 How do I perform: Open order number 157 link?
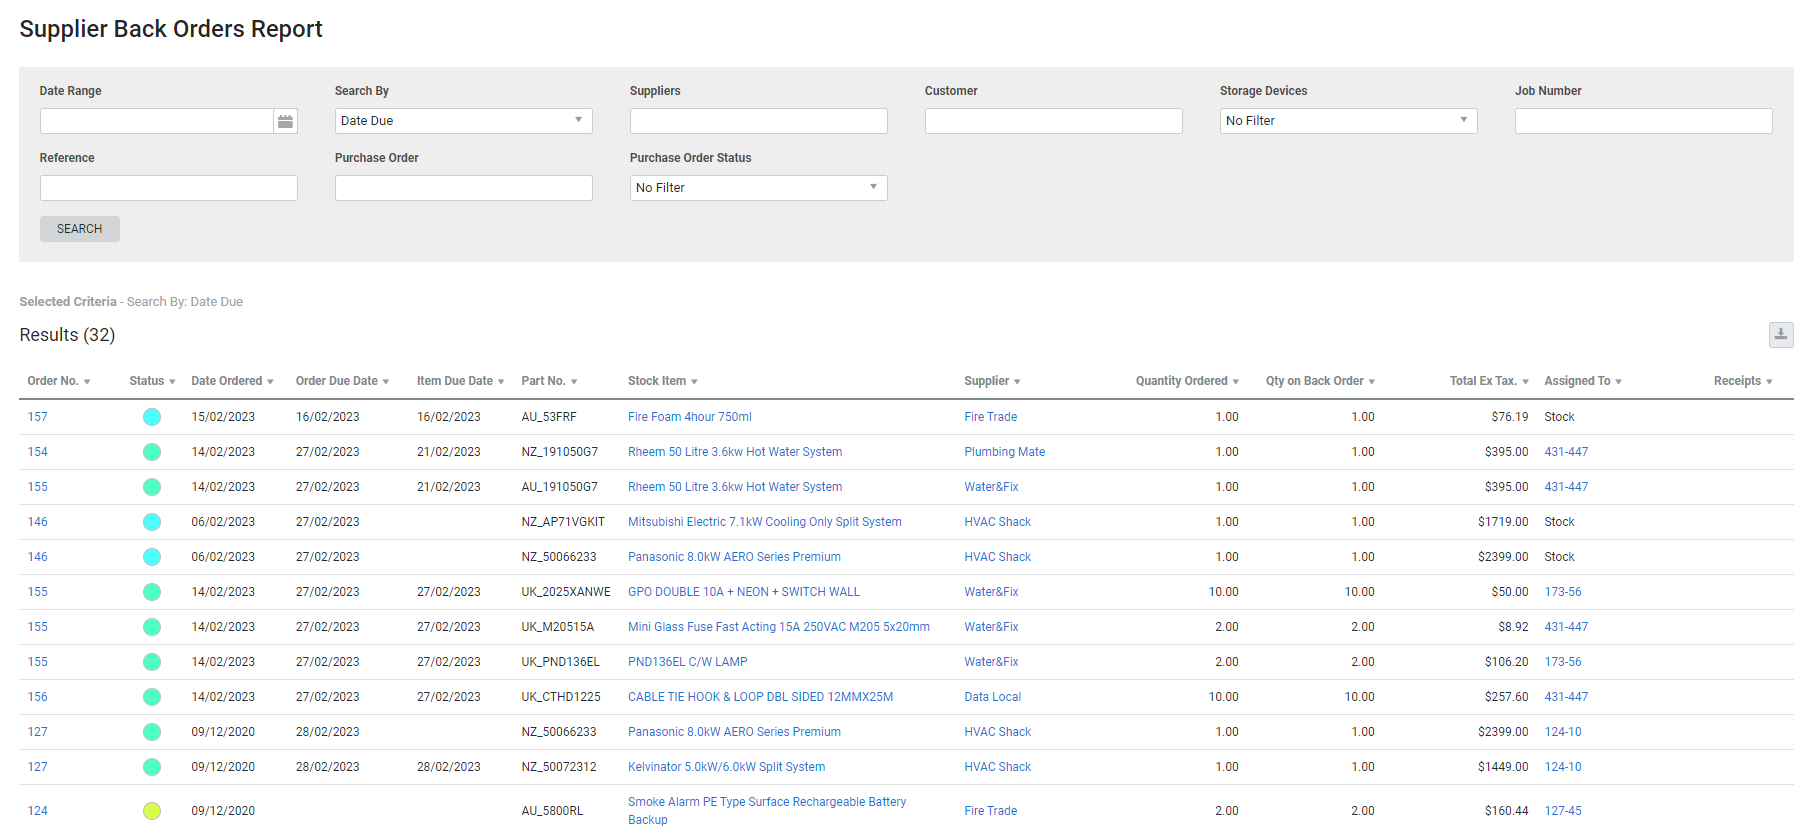[x=38, y=417]
